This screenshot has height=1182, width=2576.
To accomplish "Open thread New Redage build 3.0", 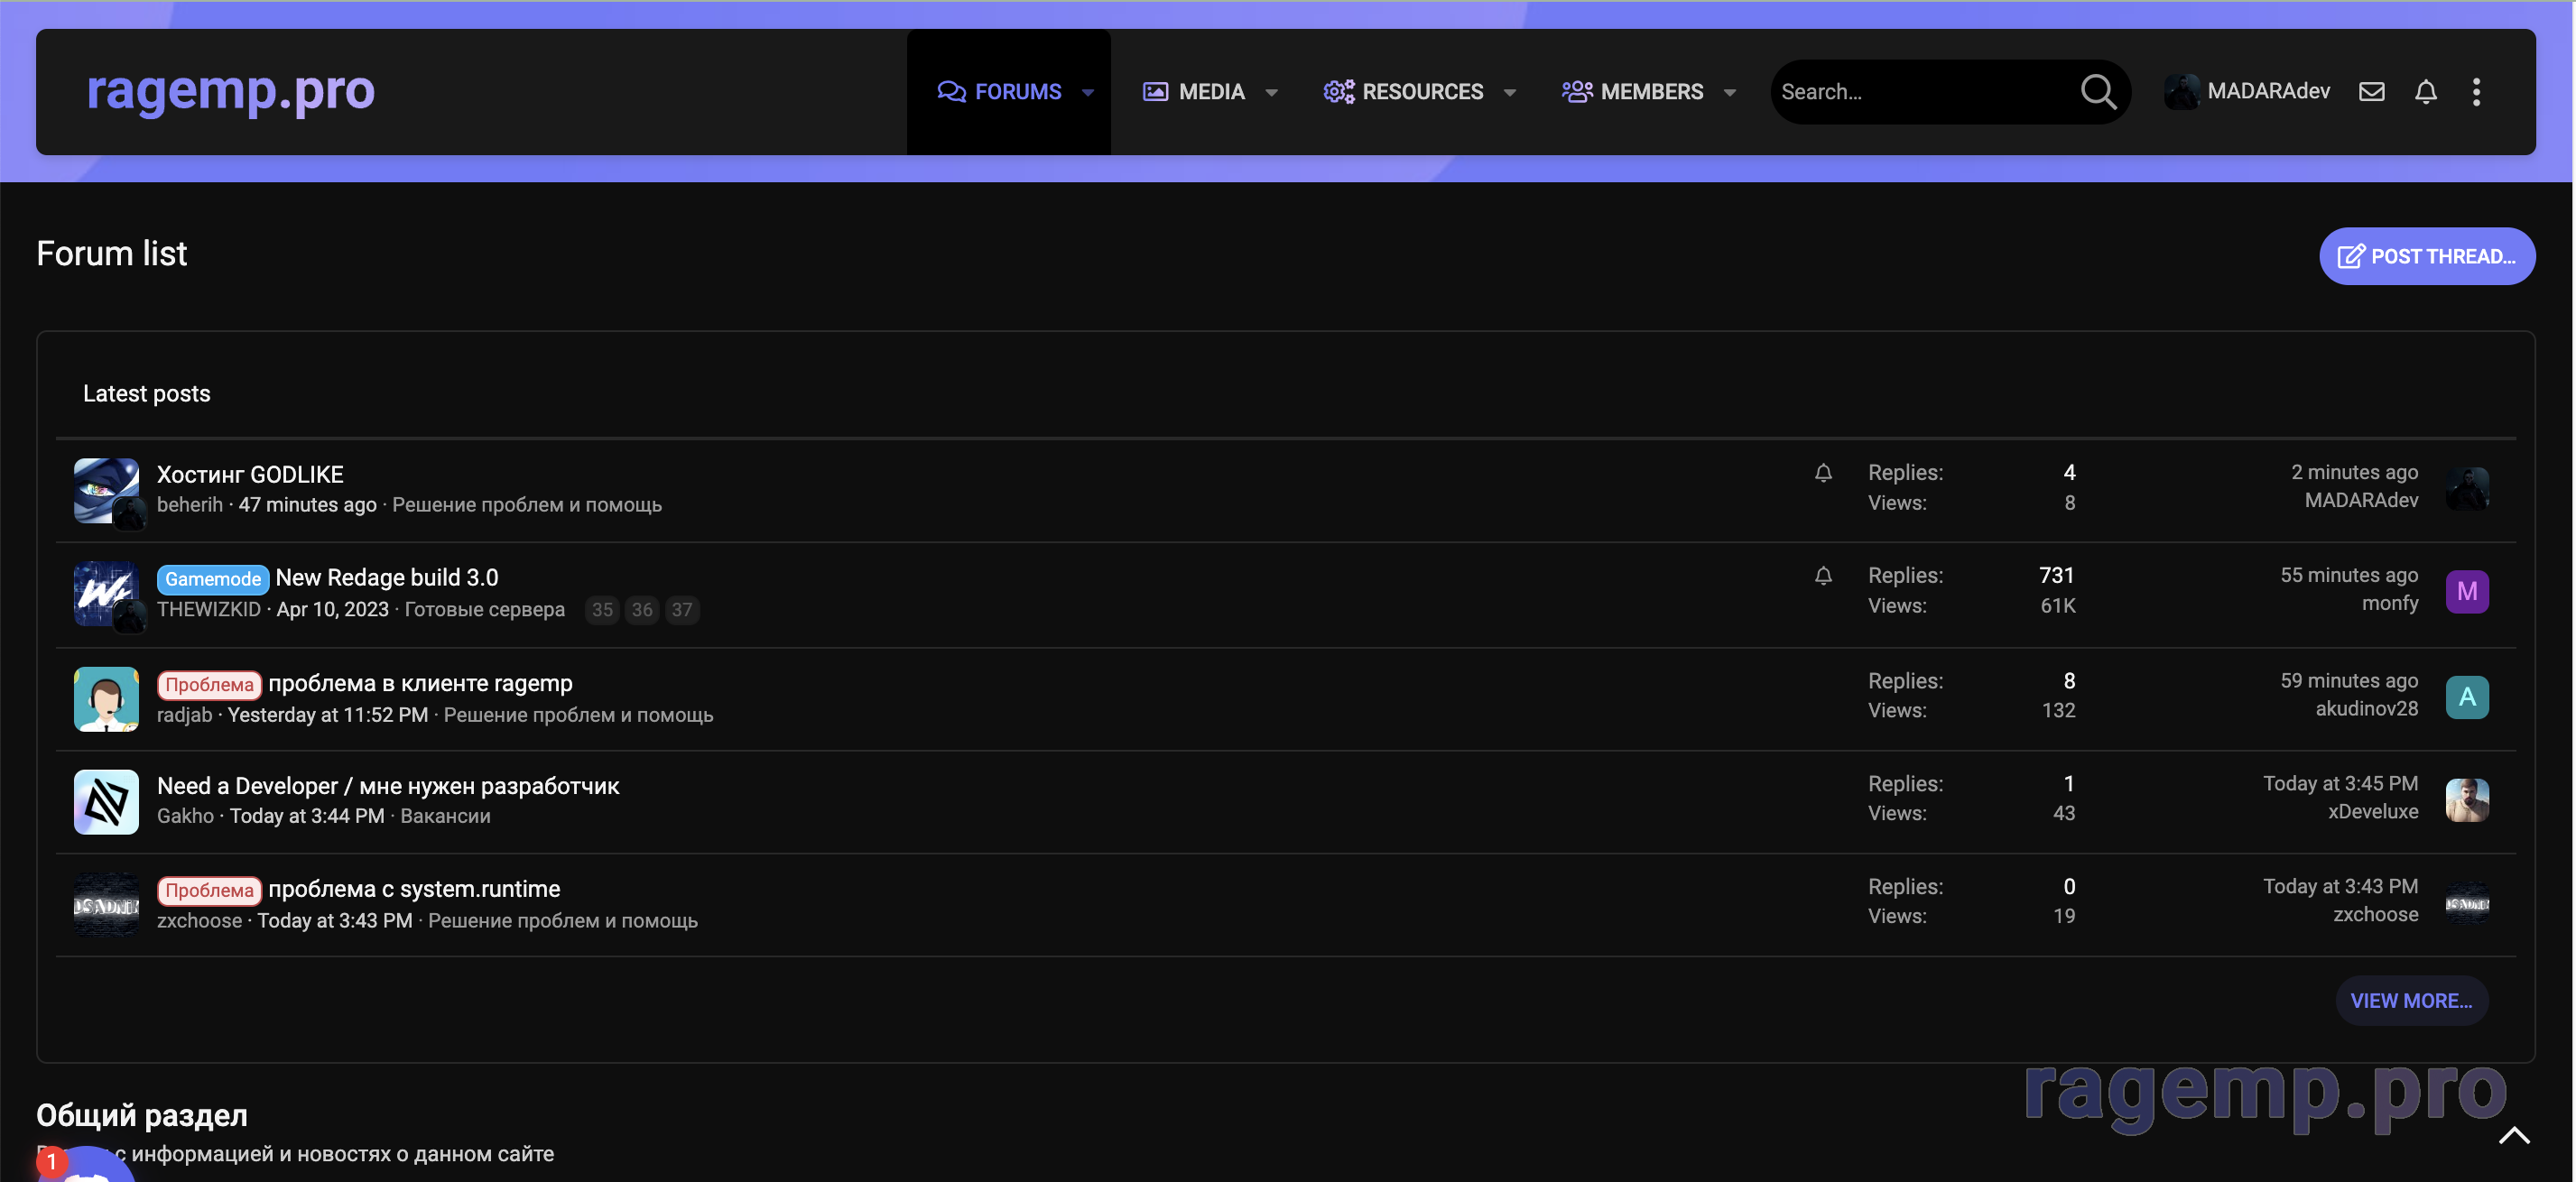I will [x=387, y=578].
